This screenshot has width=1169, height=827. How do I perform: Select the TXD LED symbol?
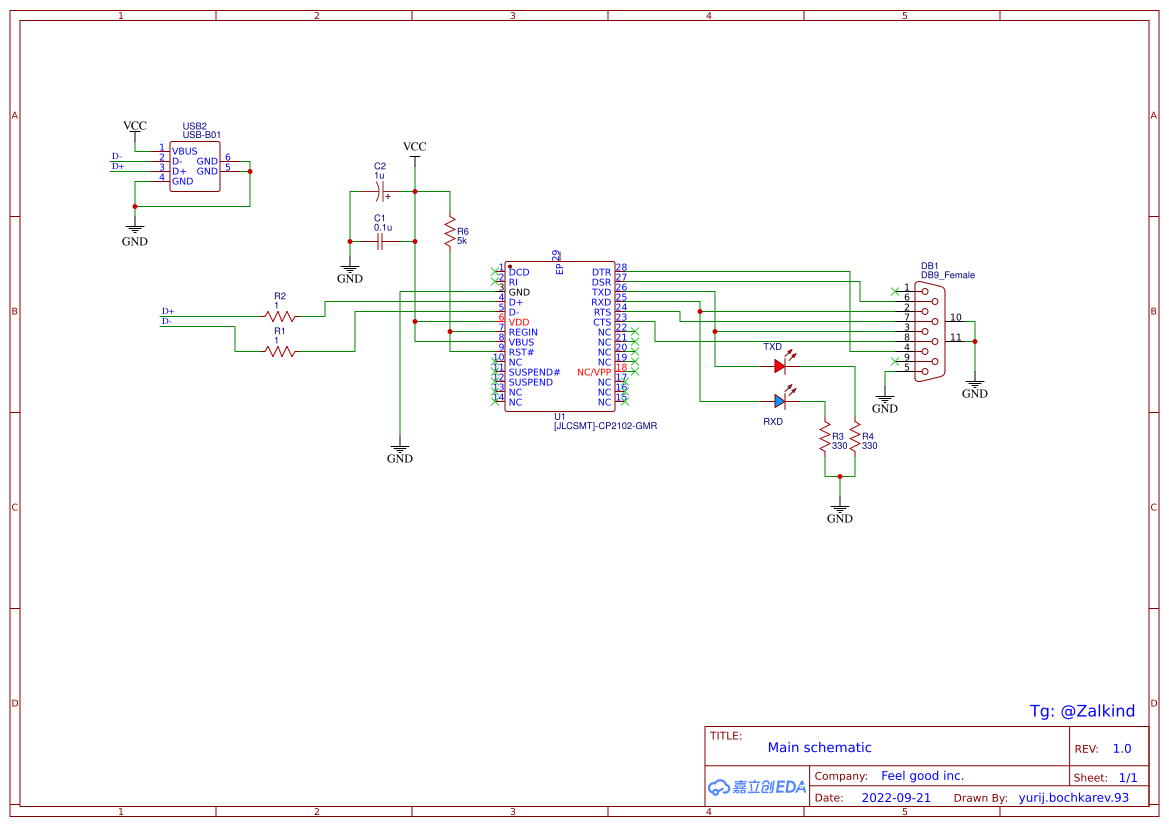coord(781,366)
